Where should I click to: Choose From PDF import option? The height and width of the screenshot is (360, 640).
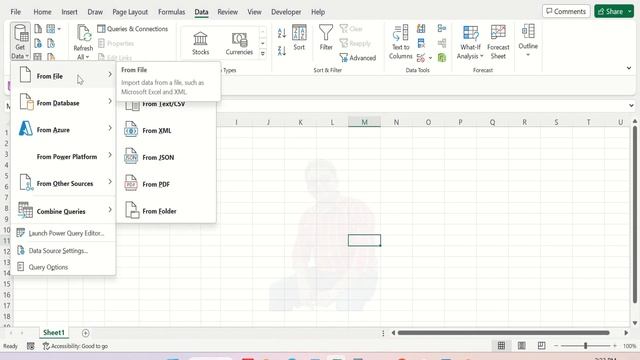click(x=166, y=184)
